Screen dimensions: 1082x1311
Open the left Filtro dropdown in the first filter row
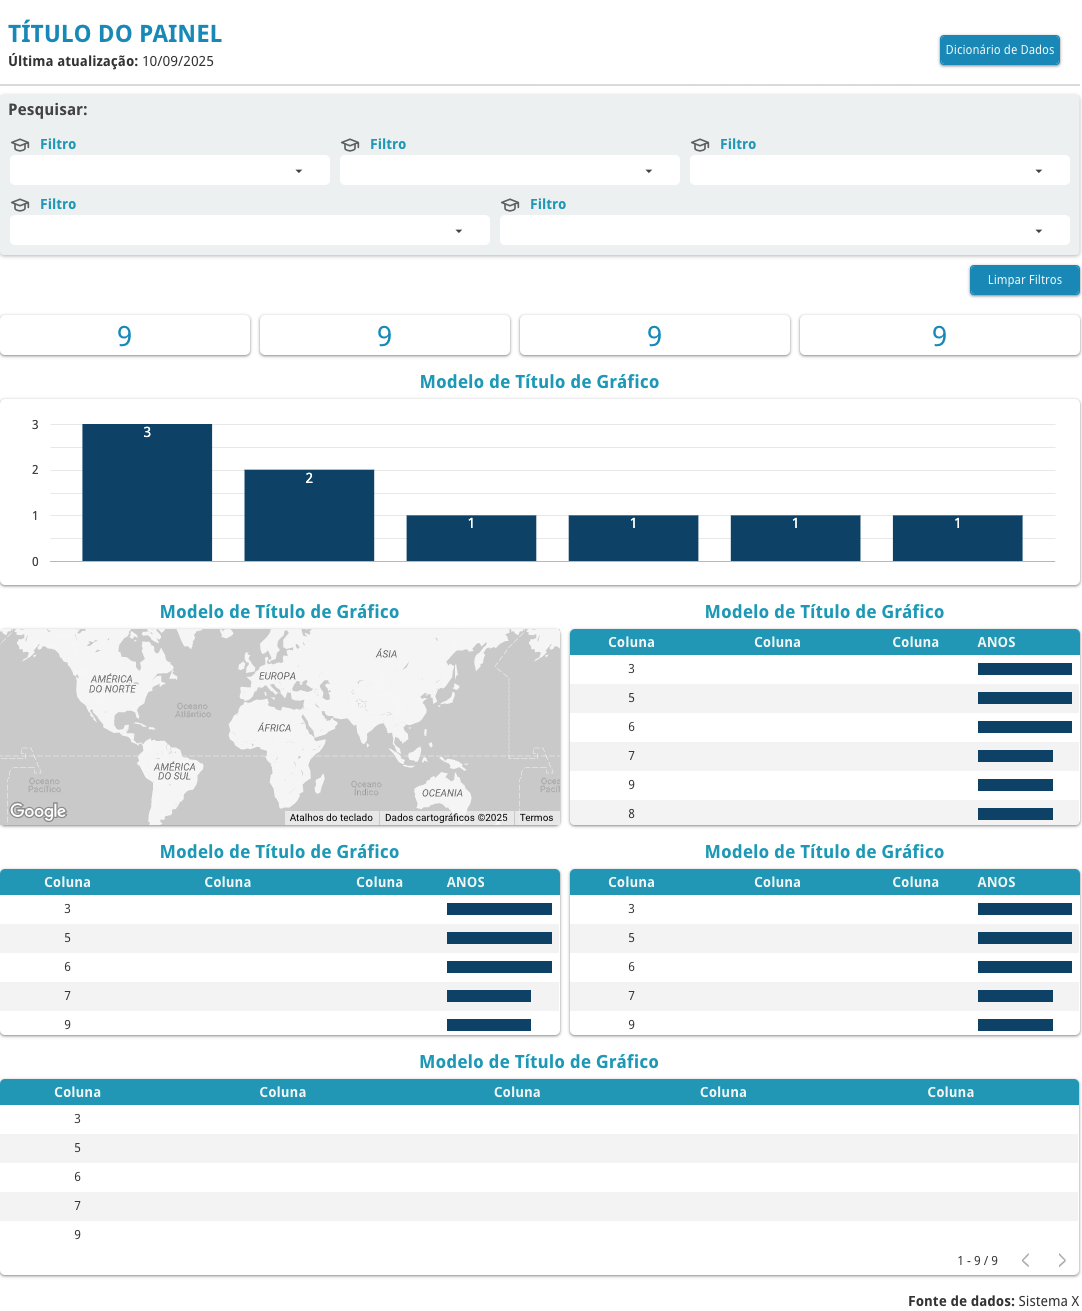(x=170, y=170)
